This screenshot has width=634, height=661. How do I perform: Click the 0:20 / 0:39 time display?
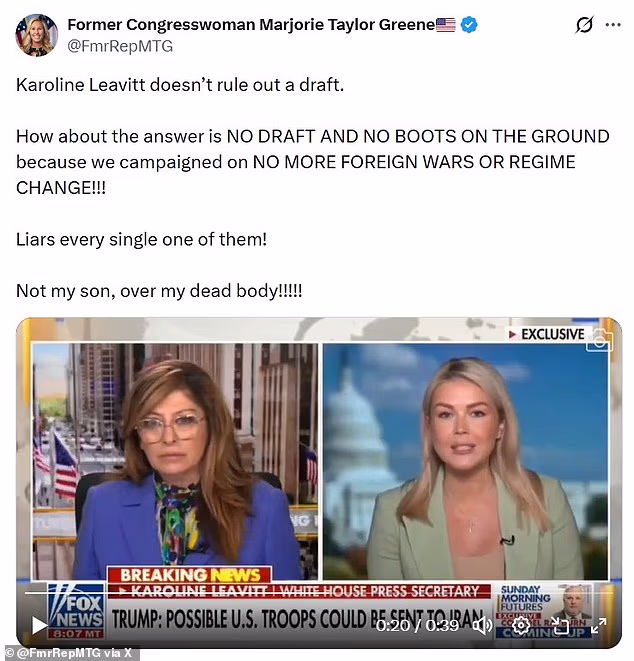pyautogui.click(x=417, y=625)
